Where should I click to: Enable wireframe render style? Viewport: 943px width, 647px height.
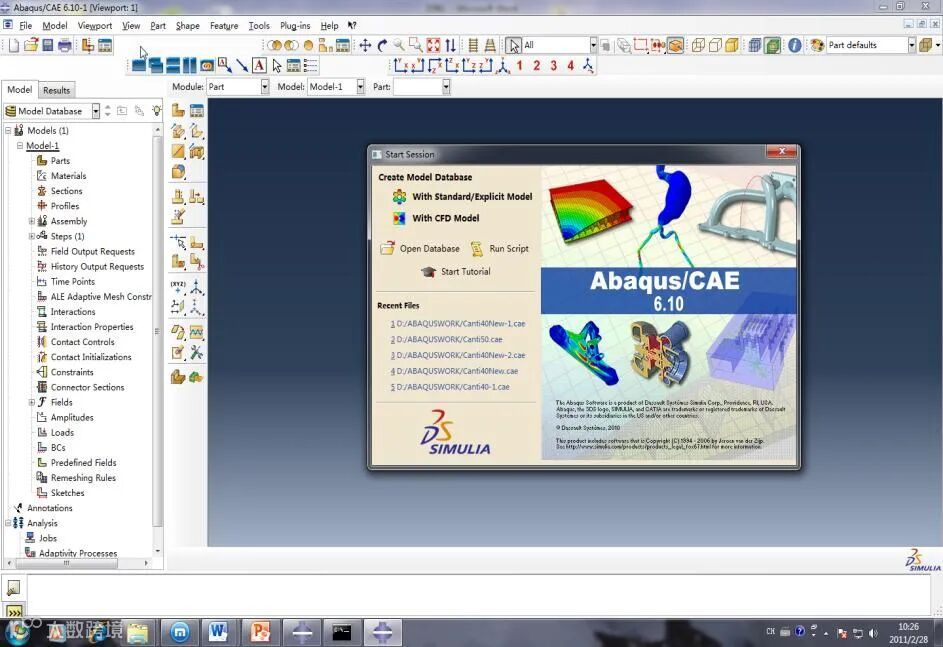coord(698,45)
